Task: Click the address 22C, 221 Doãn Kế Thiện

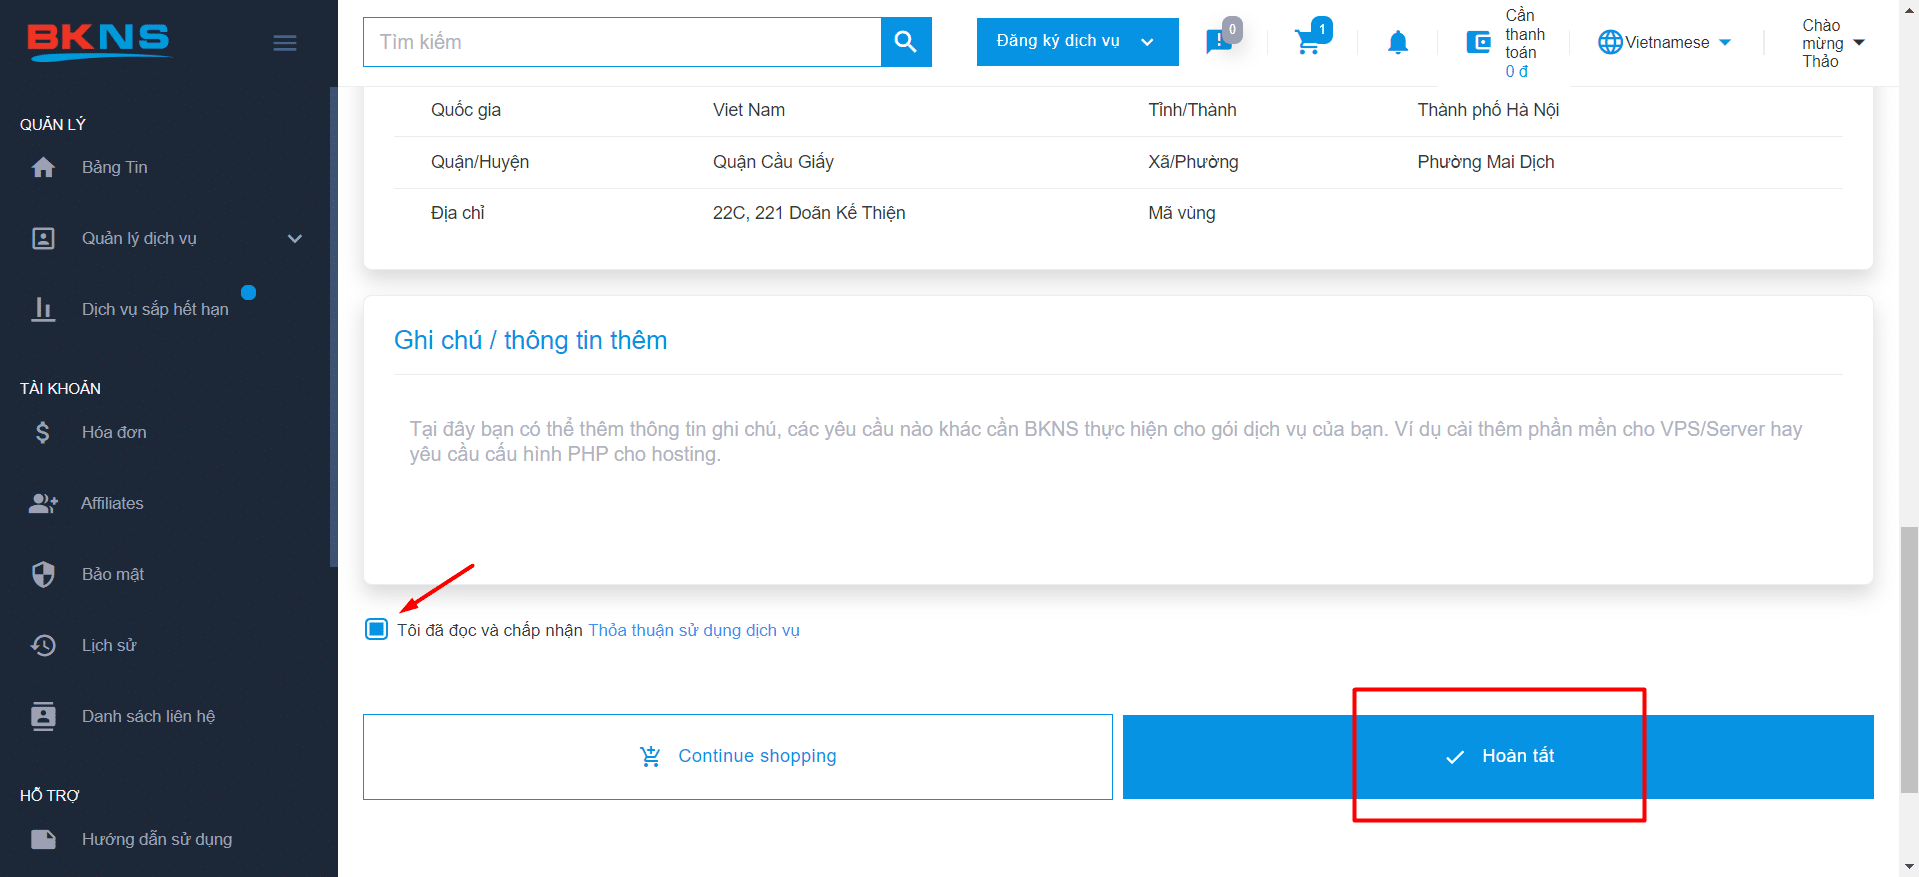Action: (809, 213)
